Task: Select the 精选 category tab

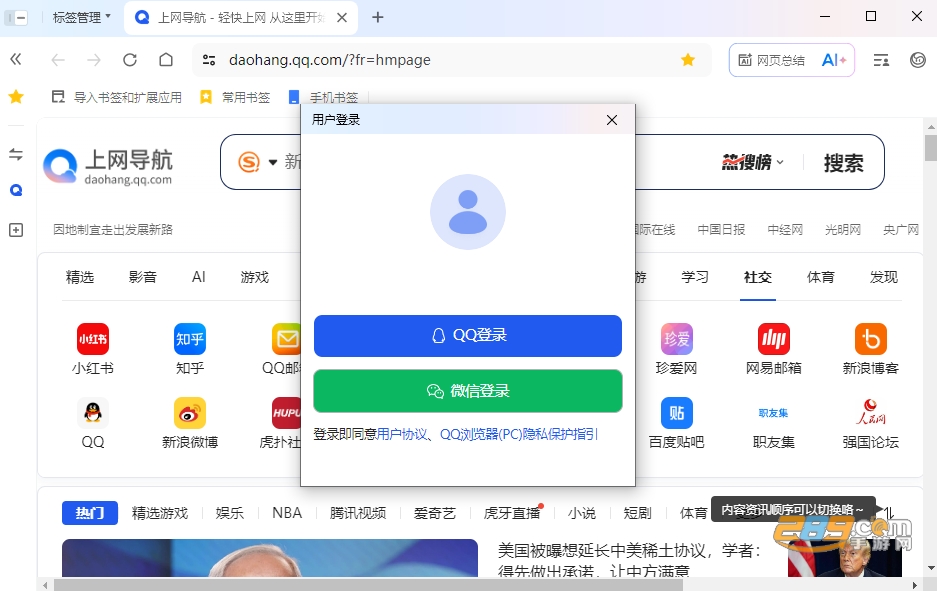Action: pyautogui.click(x=80, y=277)
